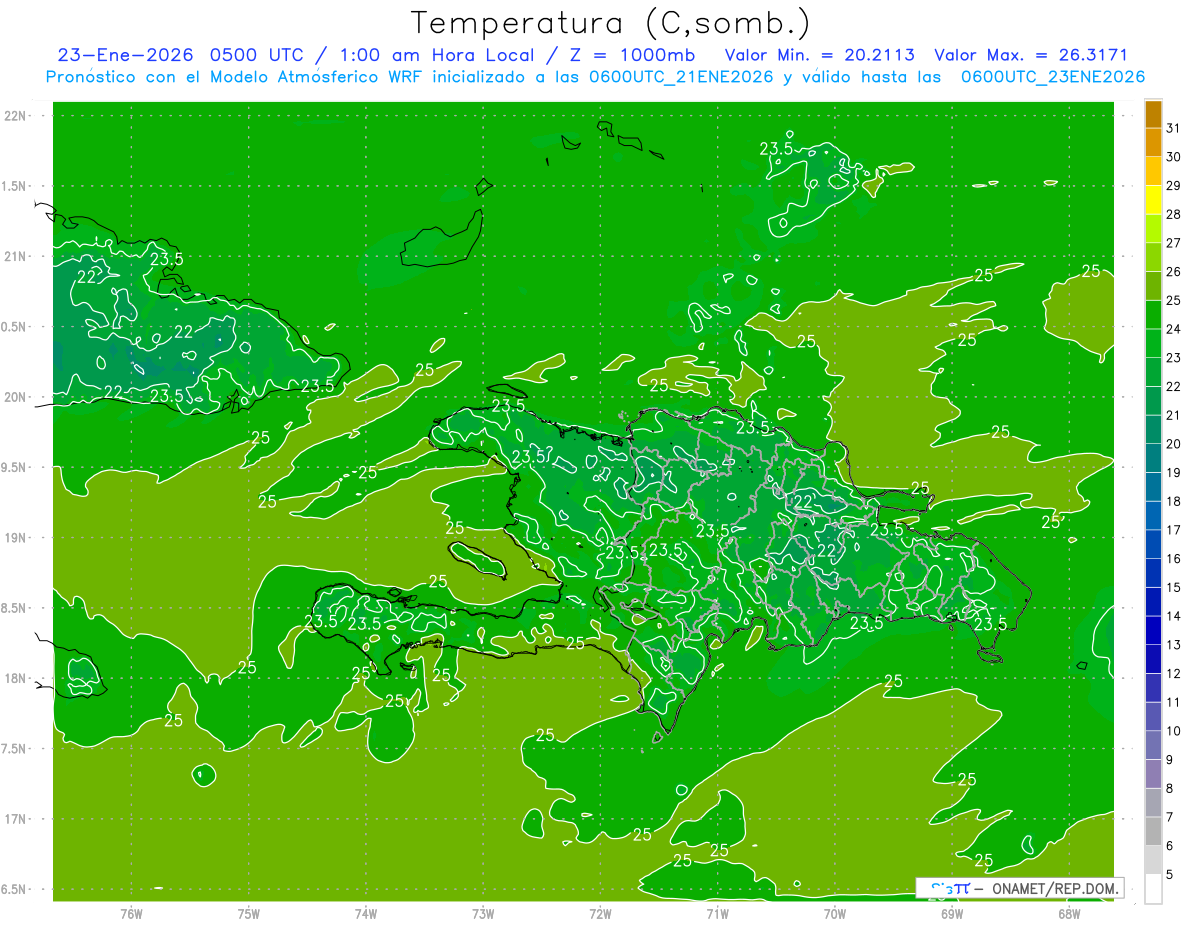Viewport: 1200px width, 927px height.
Task: Click the '73W' longitude axis label
Action: coord(483,914)
